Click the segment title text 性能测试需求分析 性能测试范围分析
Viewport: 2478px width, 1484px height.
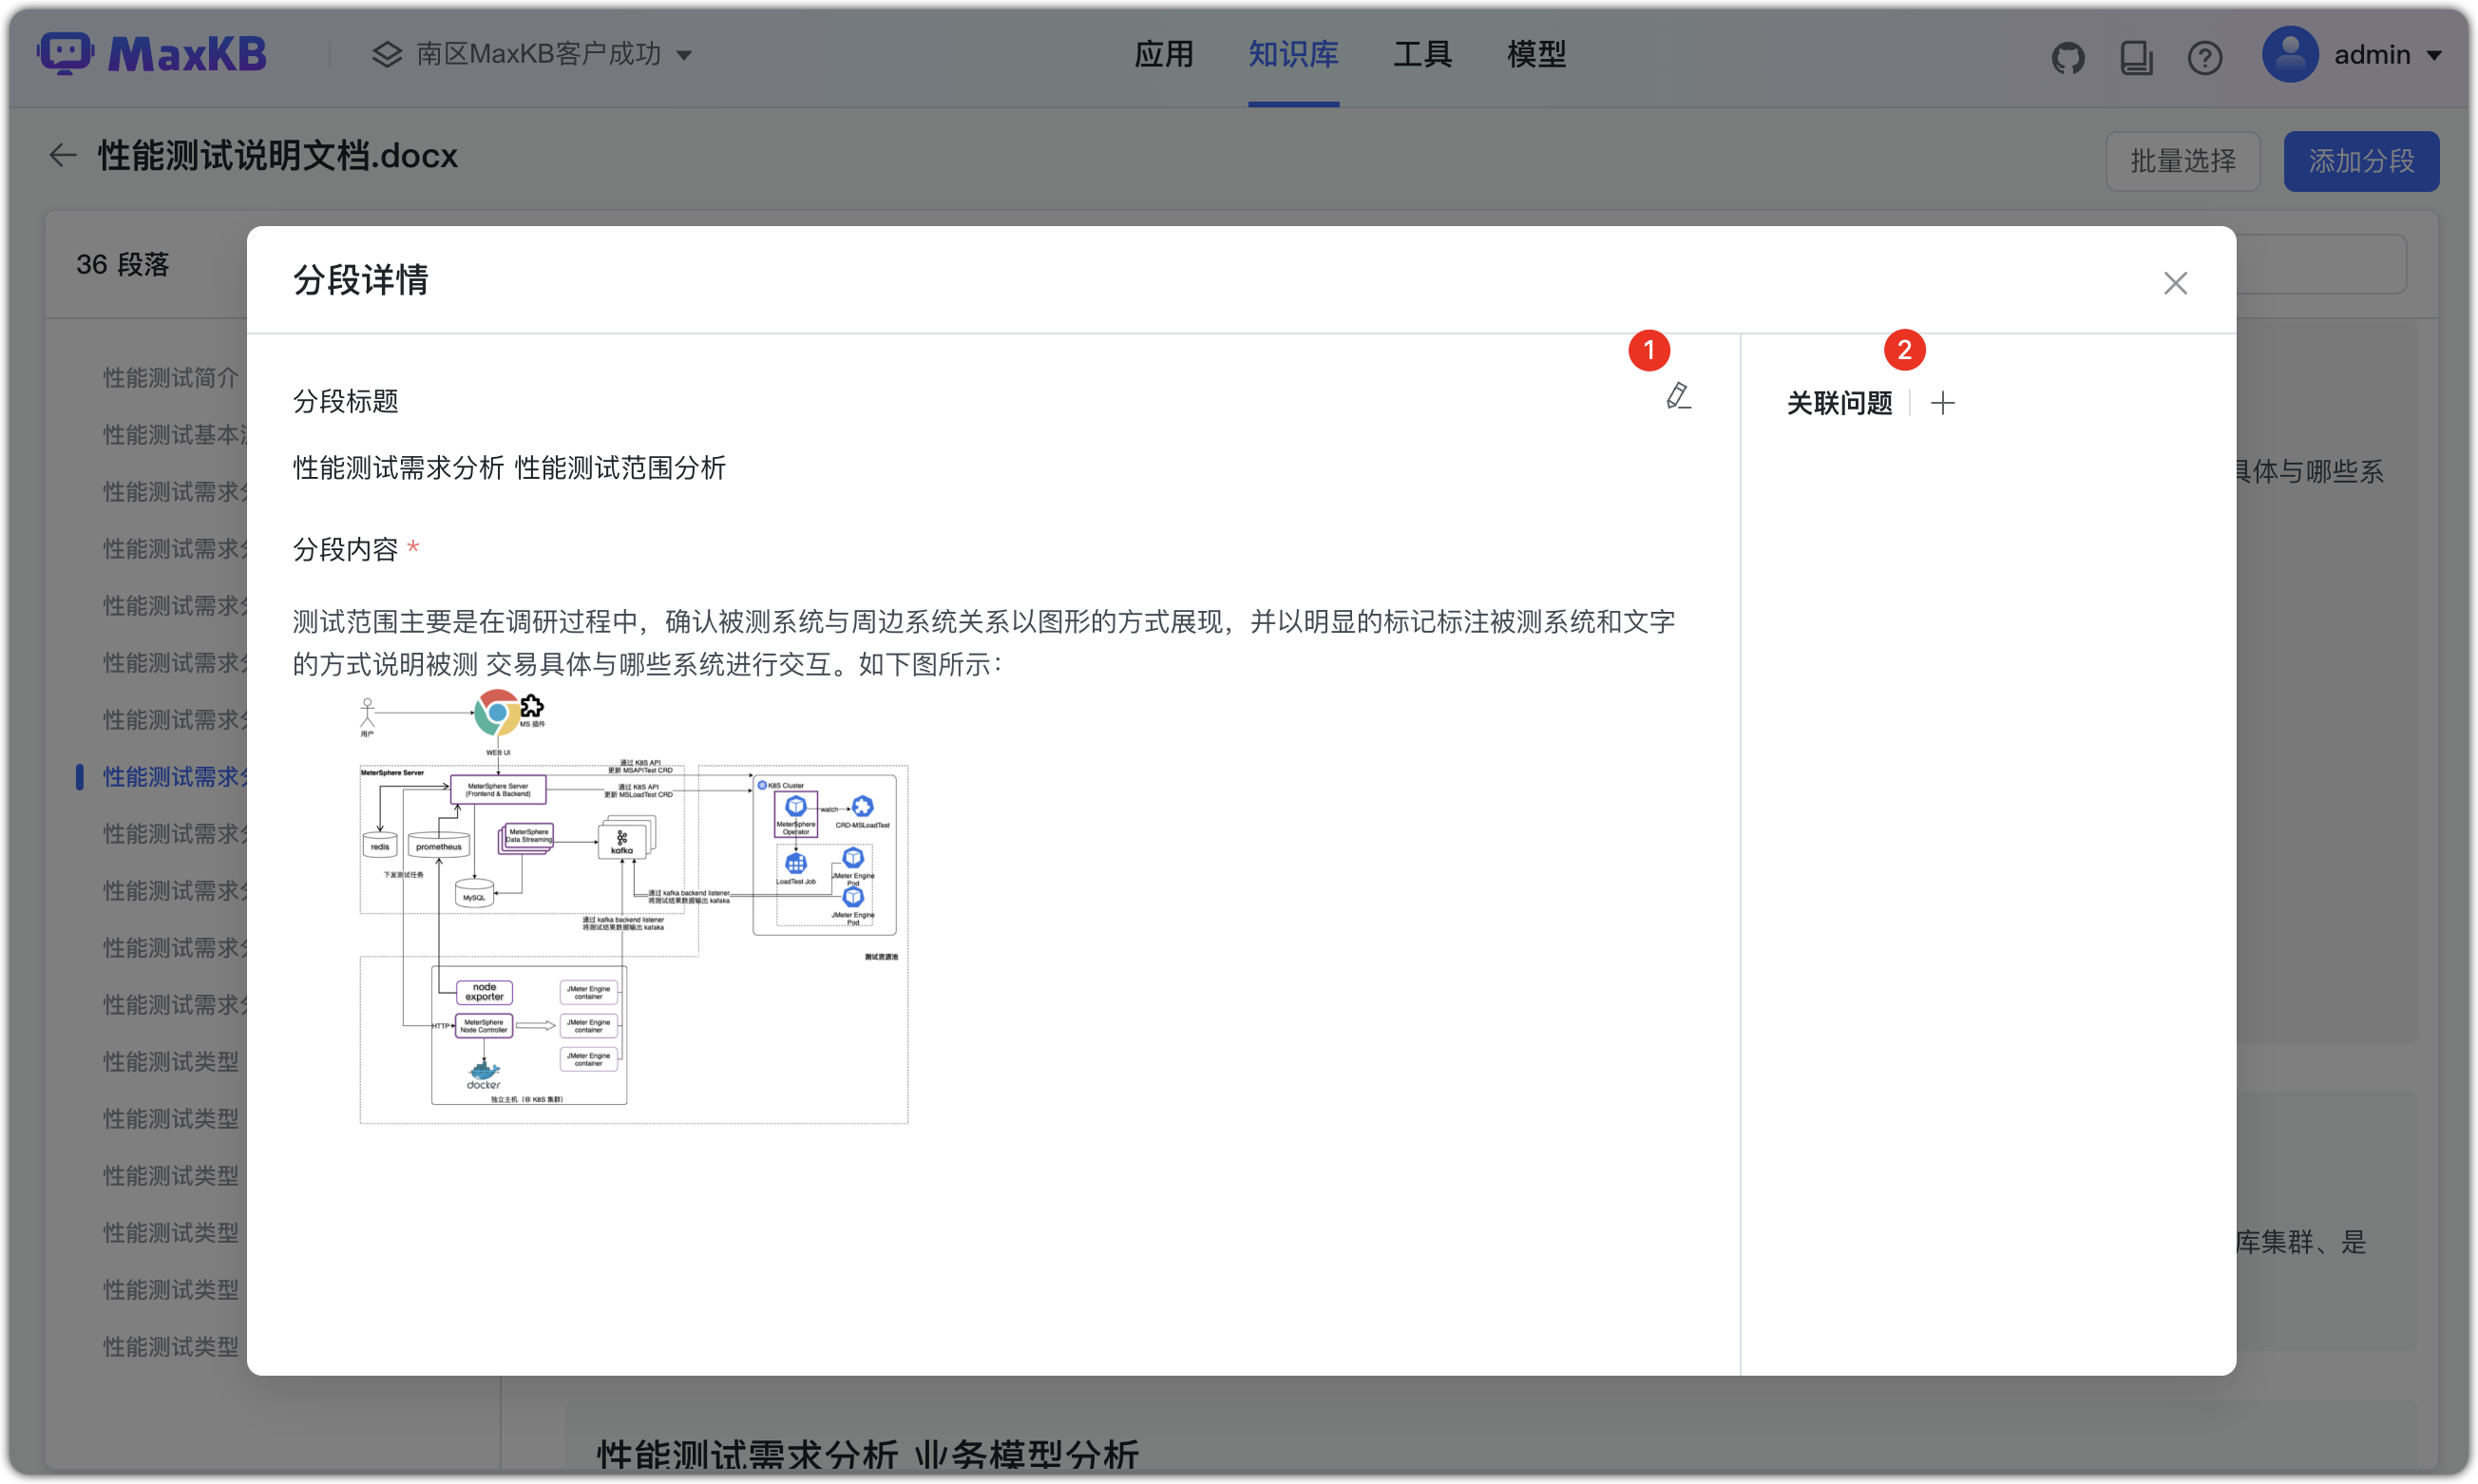pos(510,467)
